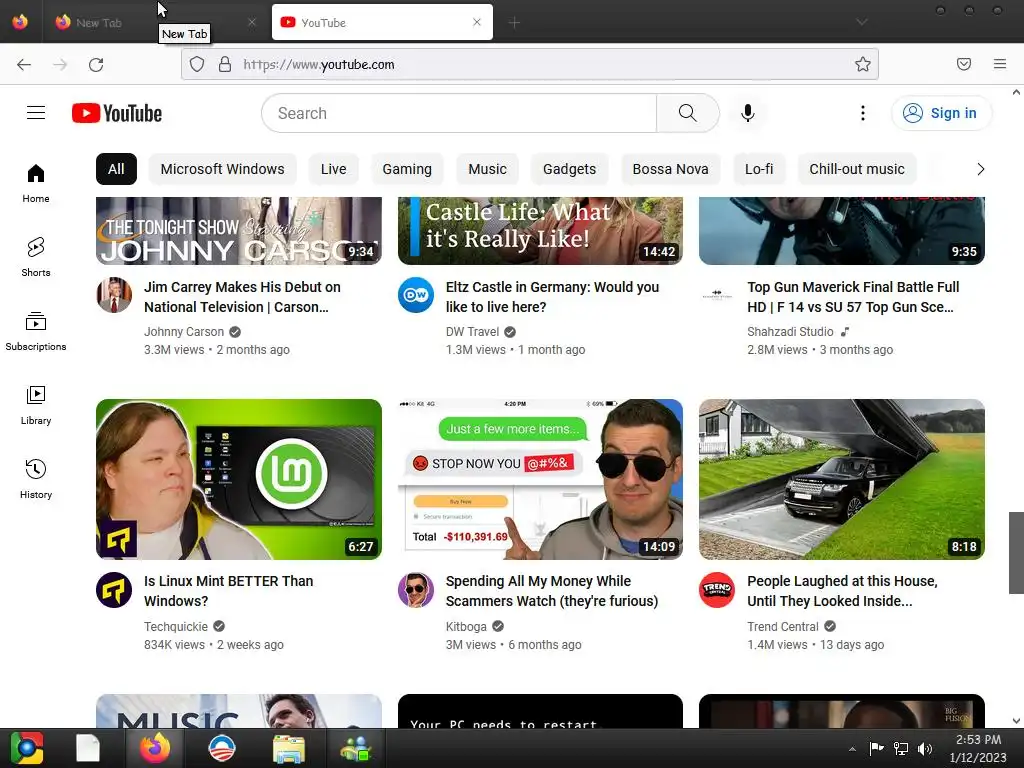The image size is (1024, 768).
Task: Click the site security padlock icon
Action: point(225,64)
